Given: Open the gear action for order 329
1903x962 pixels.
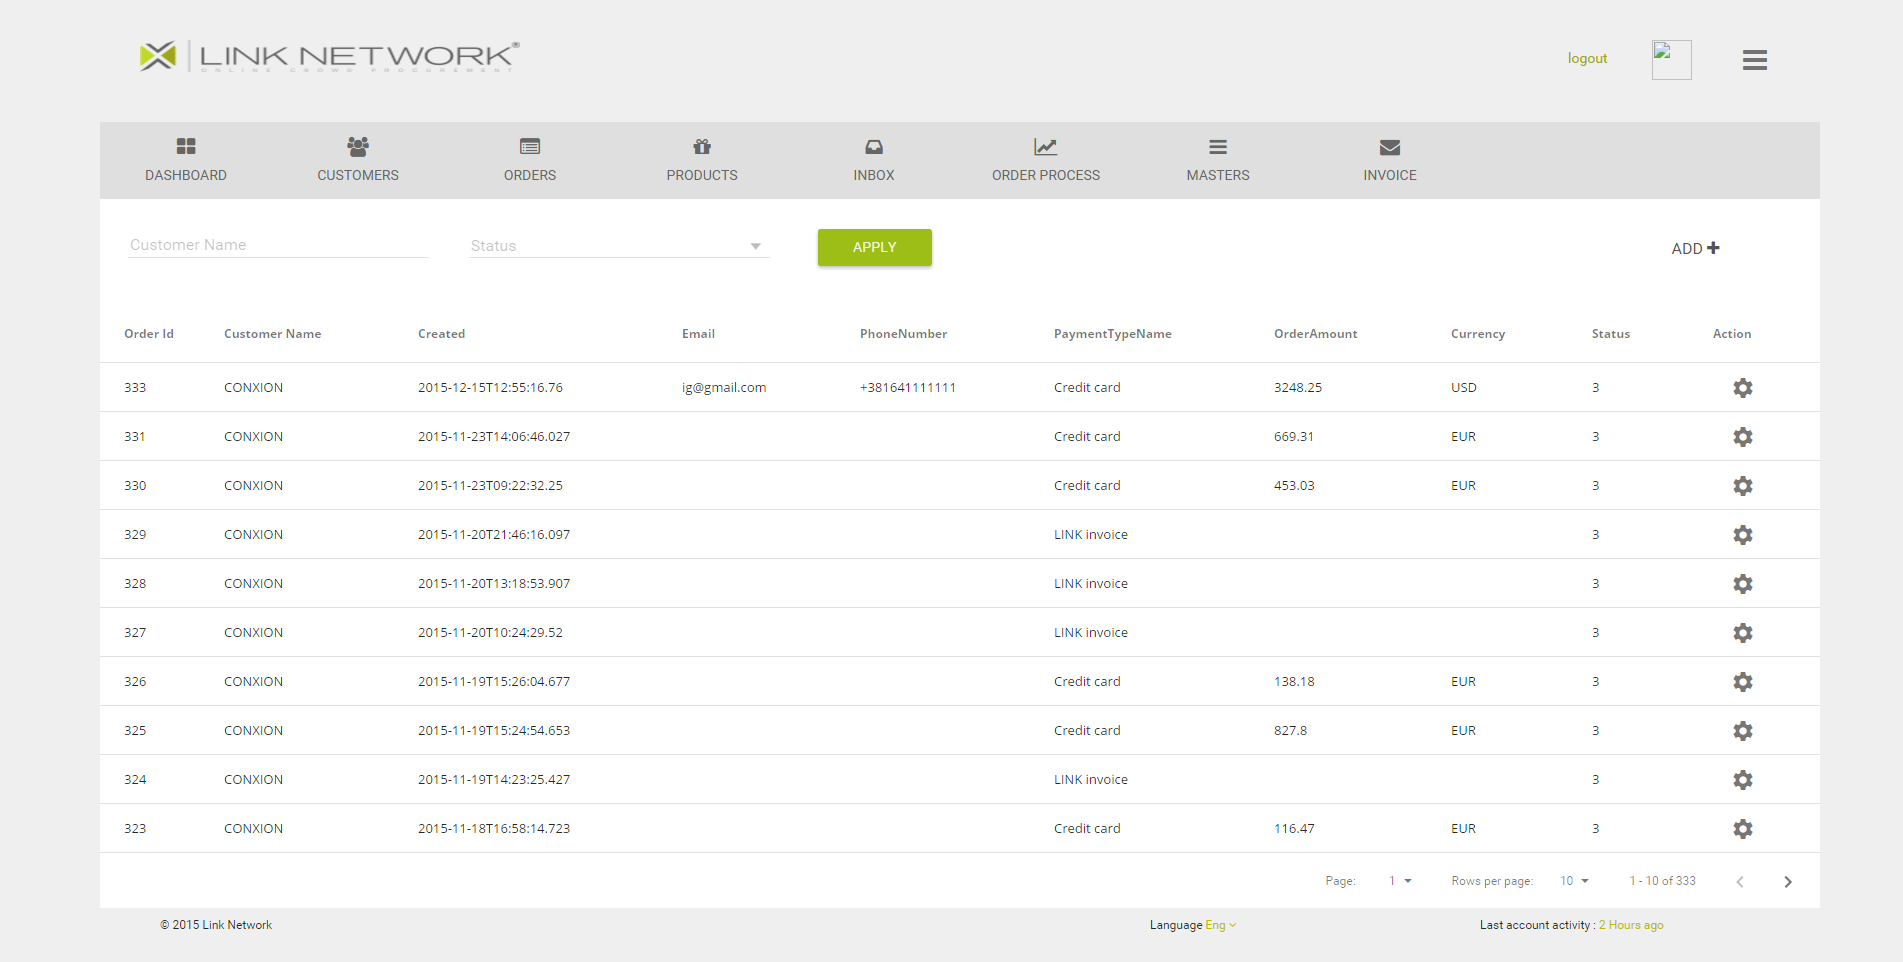Looking at the screenshot, I should click(1742, 535).
